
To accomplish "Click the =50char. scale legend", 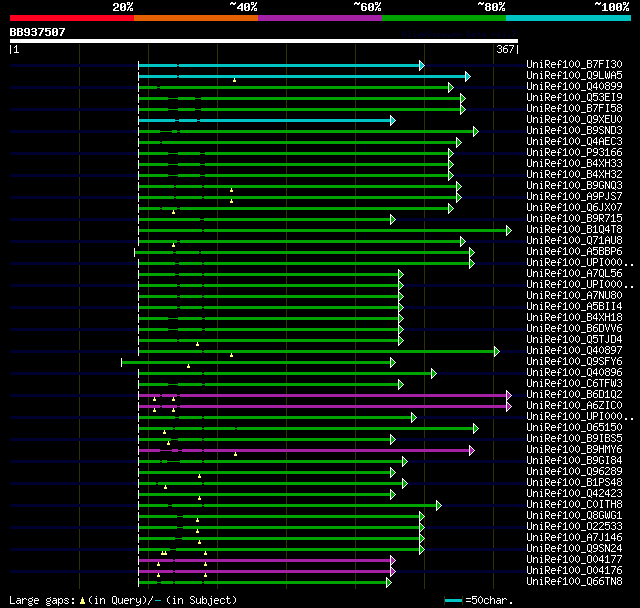I will click(478, 600).
